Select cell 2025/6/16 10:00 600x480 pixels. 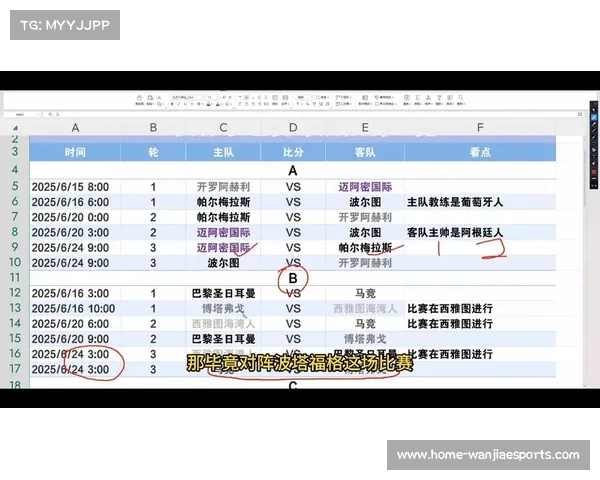(75, 309)
